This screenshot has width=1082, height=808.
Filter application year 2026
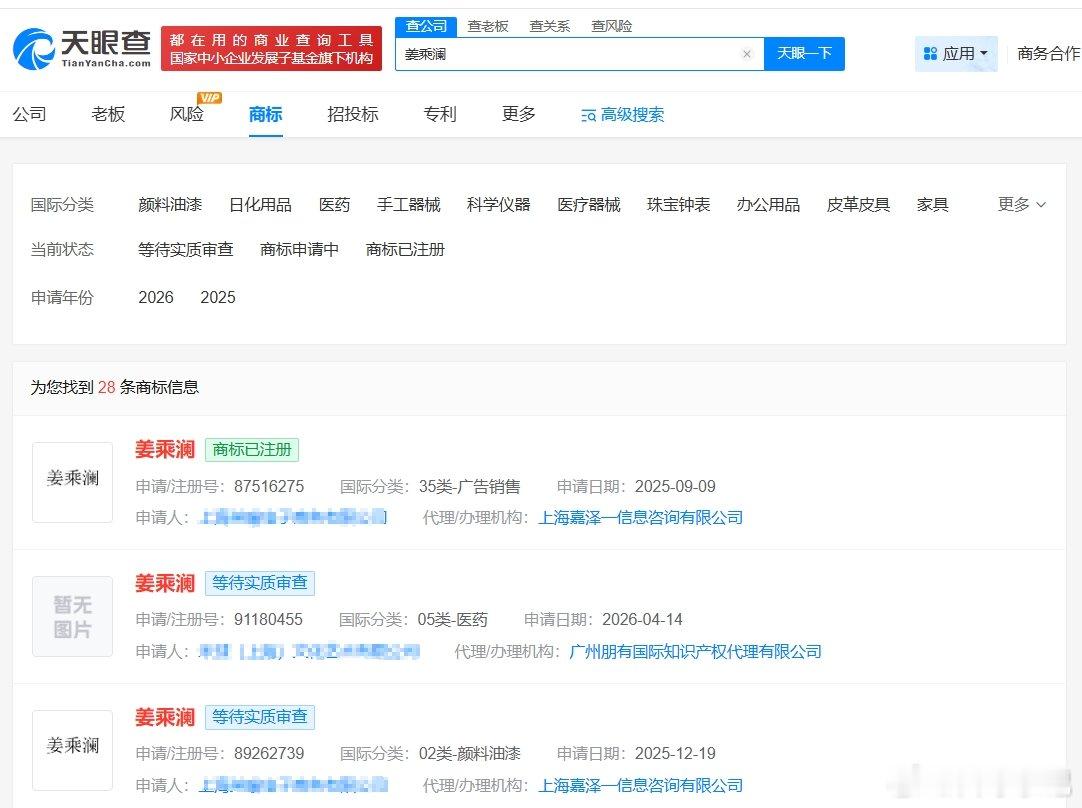[x=156, y=297]
